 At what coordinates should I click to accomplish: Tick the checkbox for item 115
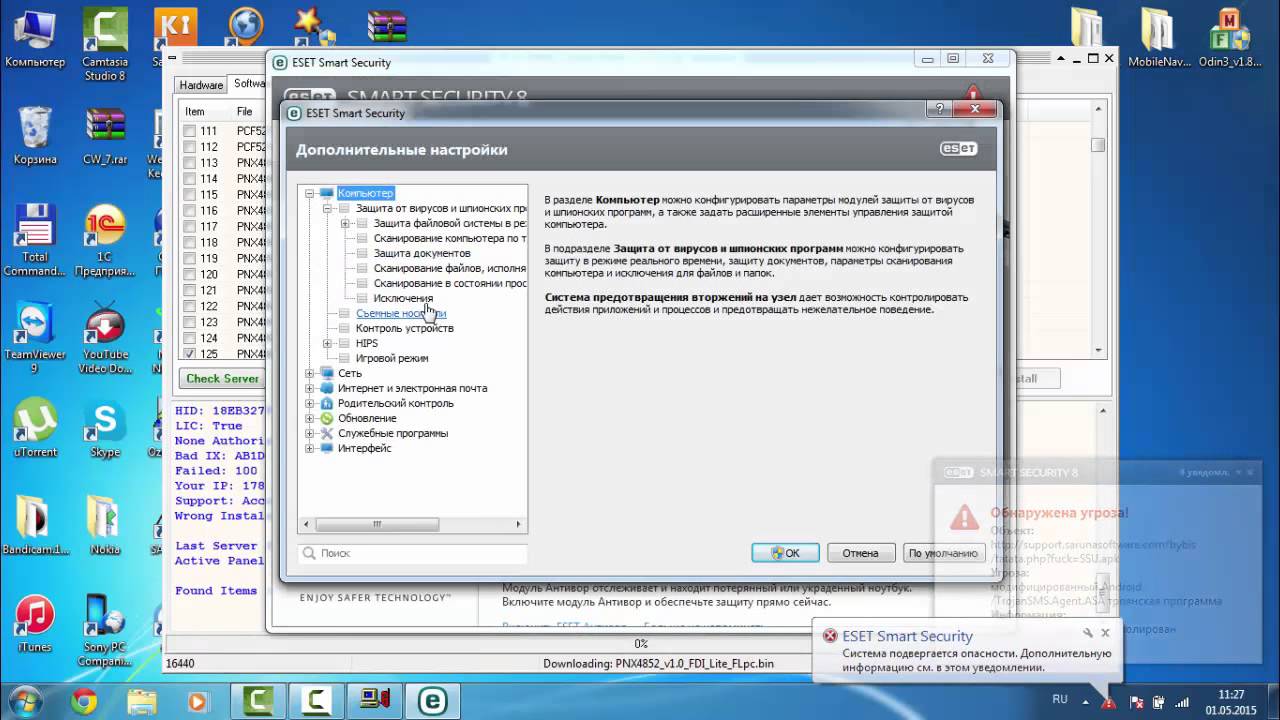(x=190, y=195)
